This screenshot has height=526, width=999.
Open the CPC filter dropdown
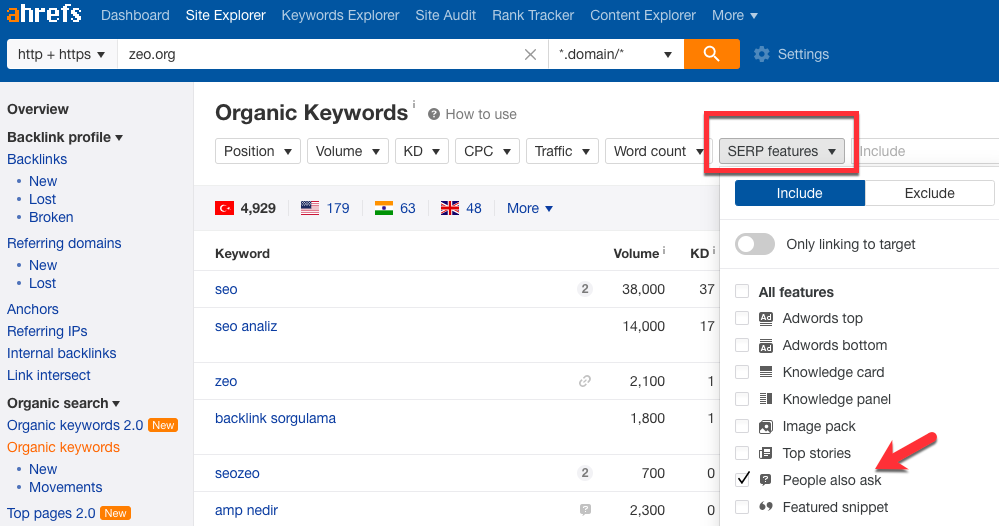click(487, 152)
